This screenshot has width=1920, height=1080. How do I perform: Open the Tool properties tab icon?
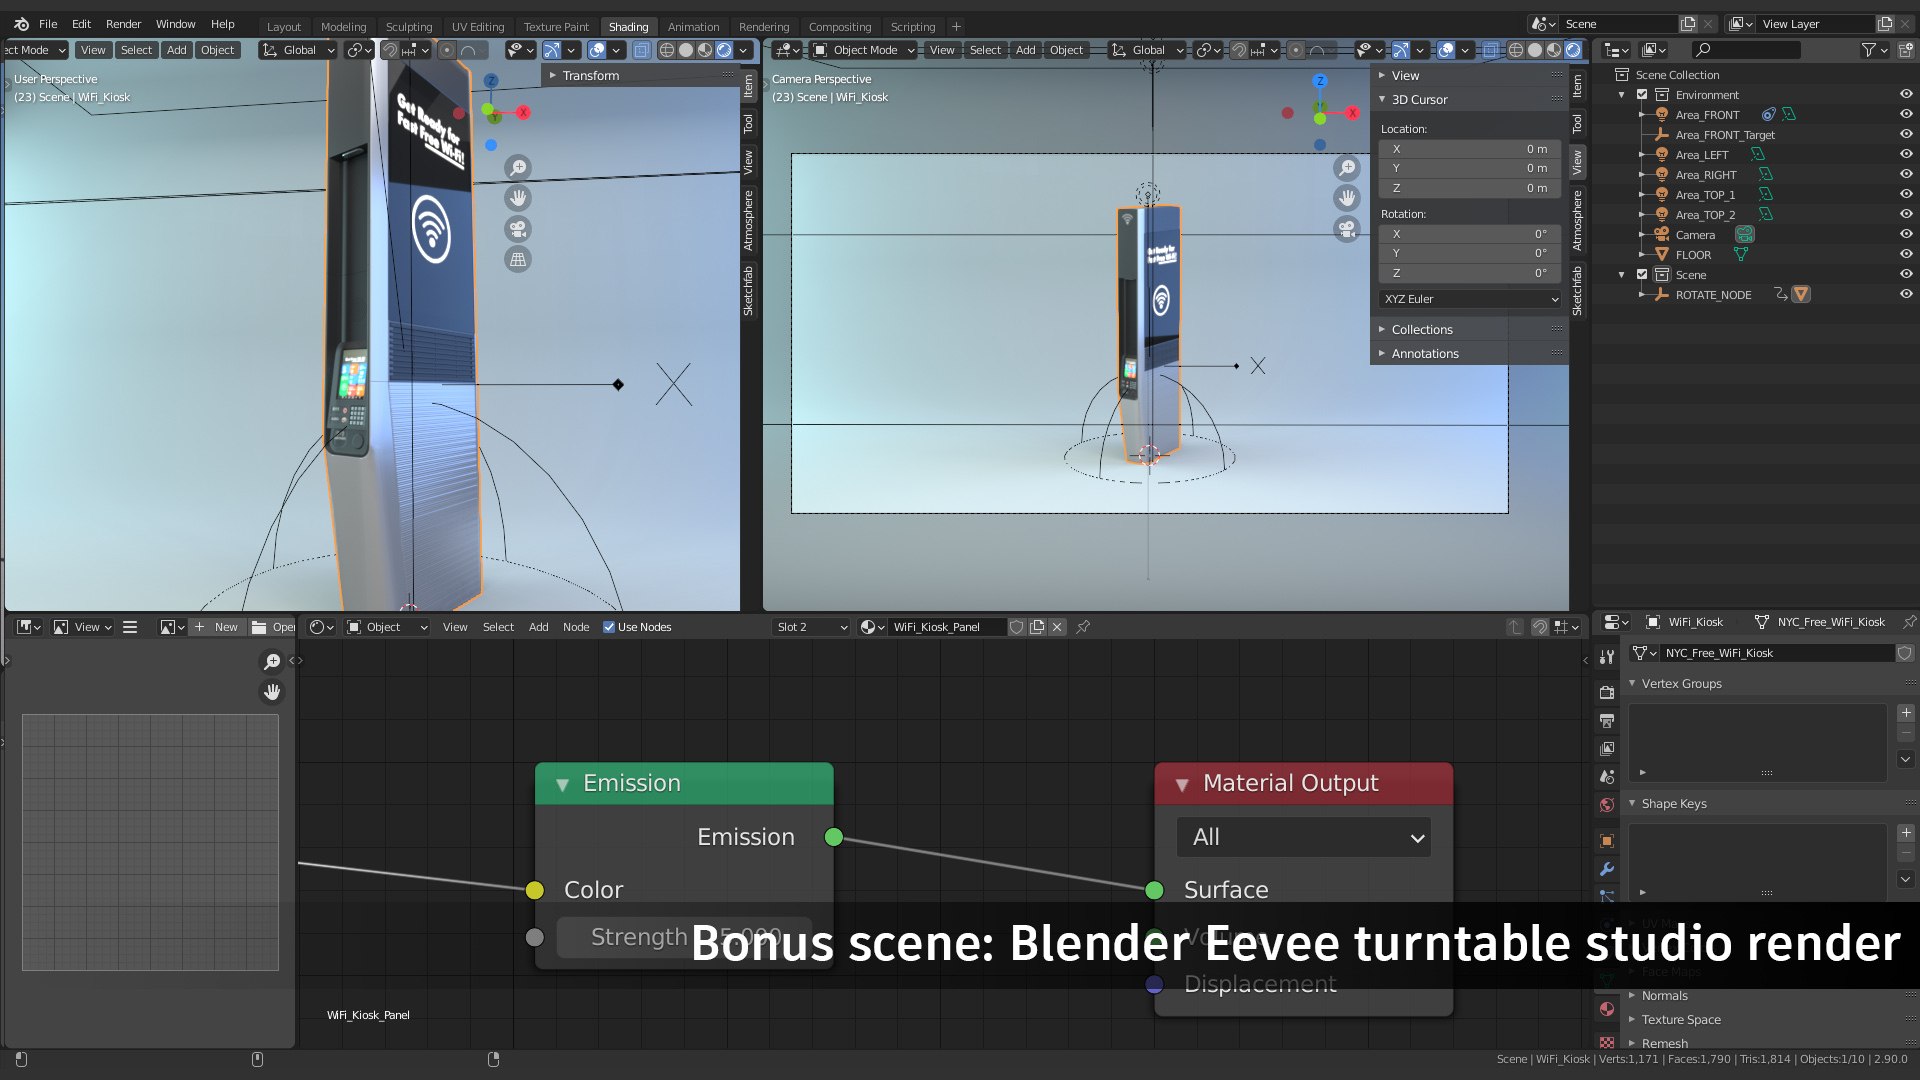point(1607,657)
